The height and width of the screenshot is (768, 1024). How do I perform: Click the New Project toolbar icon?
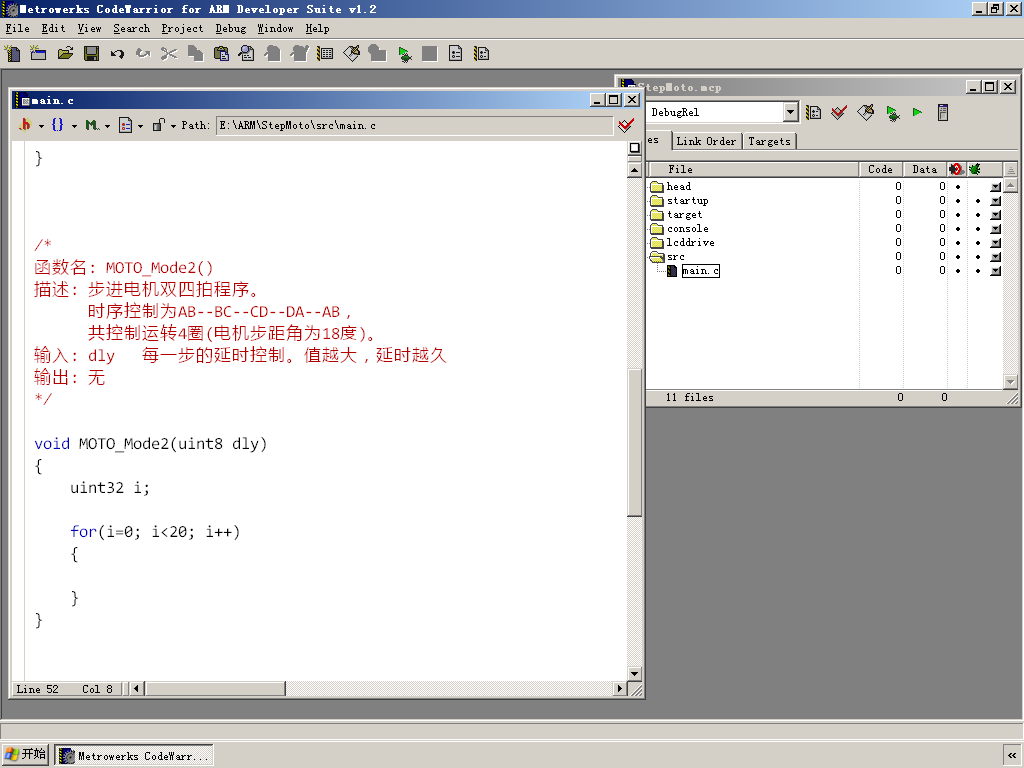pos(39,54)
